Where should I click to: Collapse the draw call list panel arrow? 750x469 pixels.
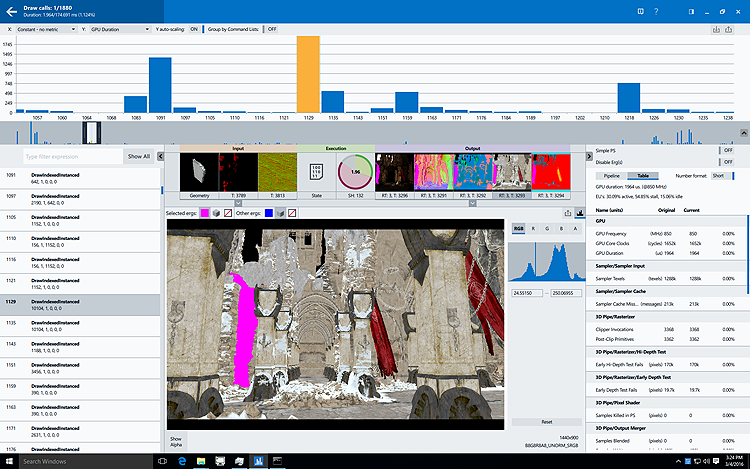pos(161,156)
